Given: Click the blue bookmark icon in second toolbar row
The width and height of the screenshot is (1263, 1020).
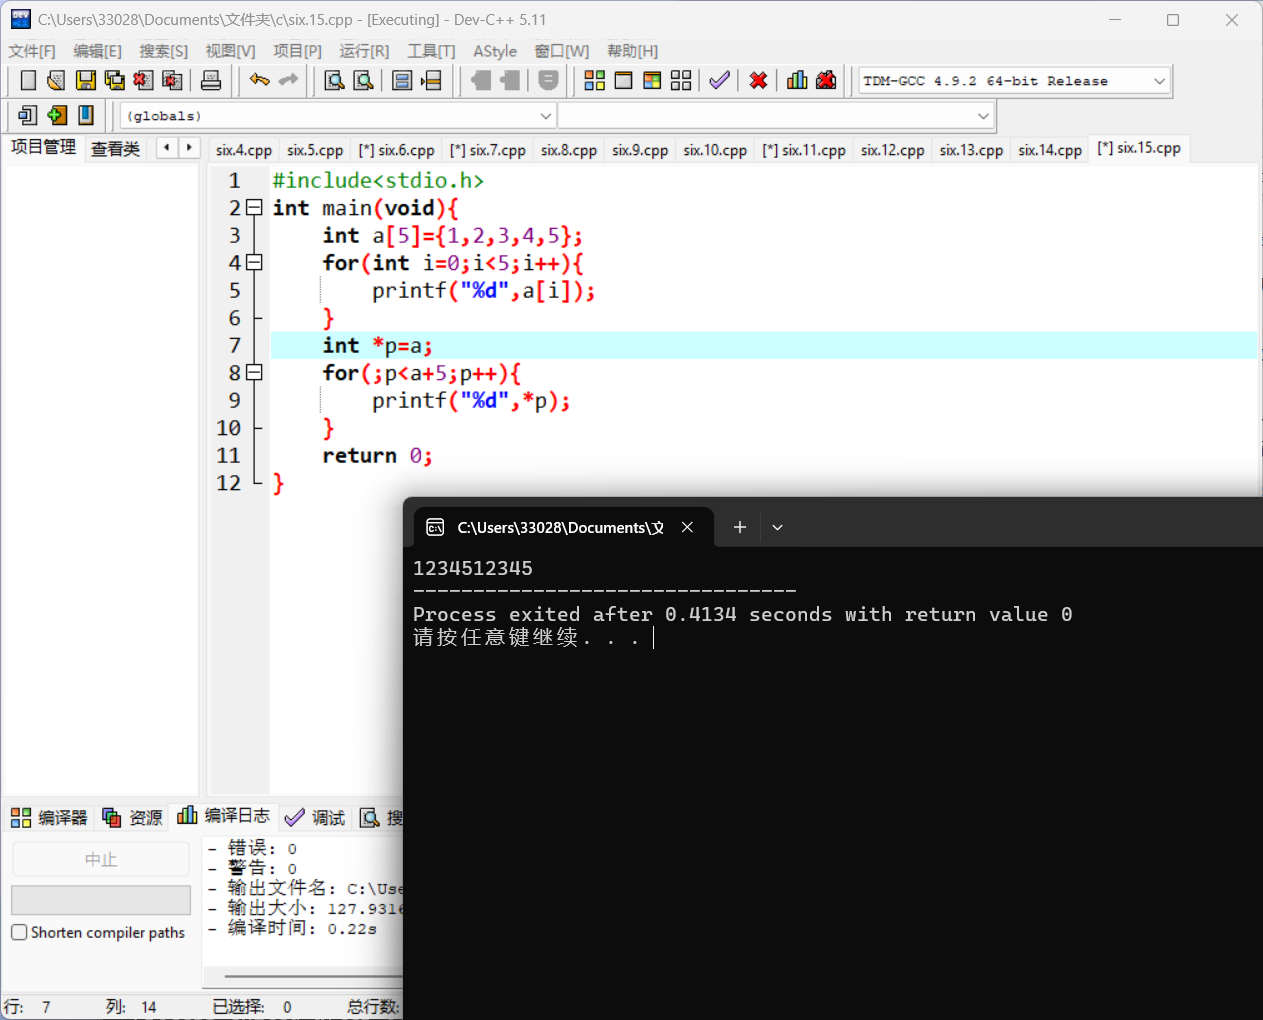Looking at the screenshot, I should tap(86, 115).
